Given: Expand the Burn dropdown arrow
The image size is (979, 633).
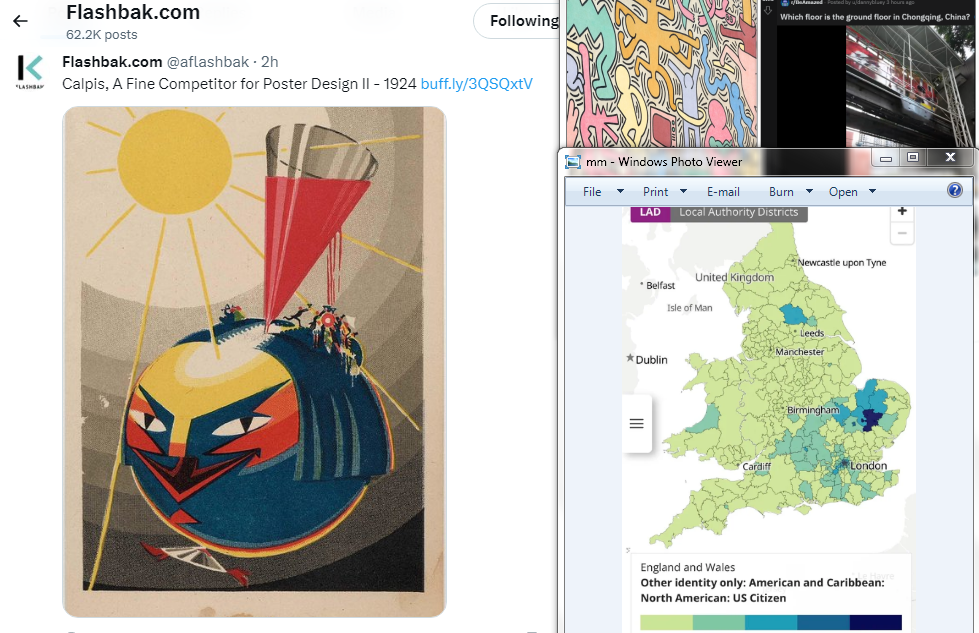Looking at the screenshot, I should (809, 191).
